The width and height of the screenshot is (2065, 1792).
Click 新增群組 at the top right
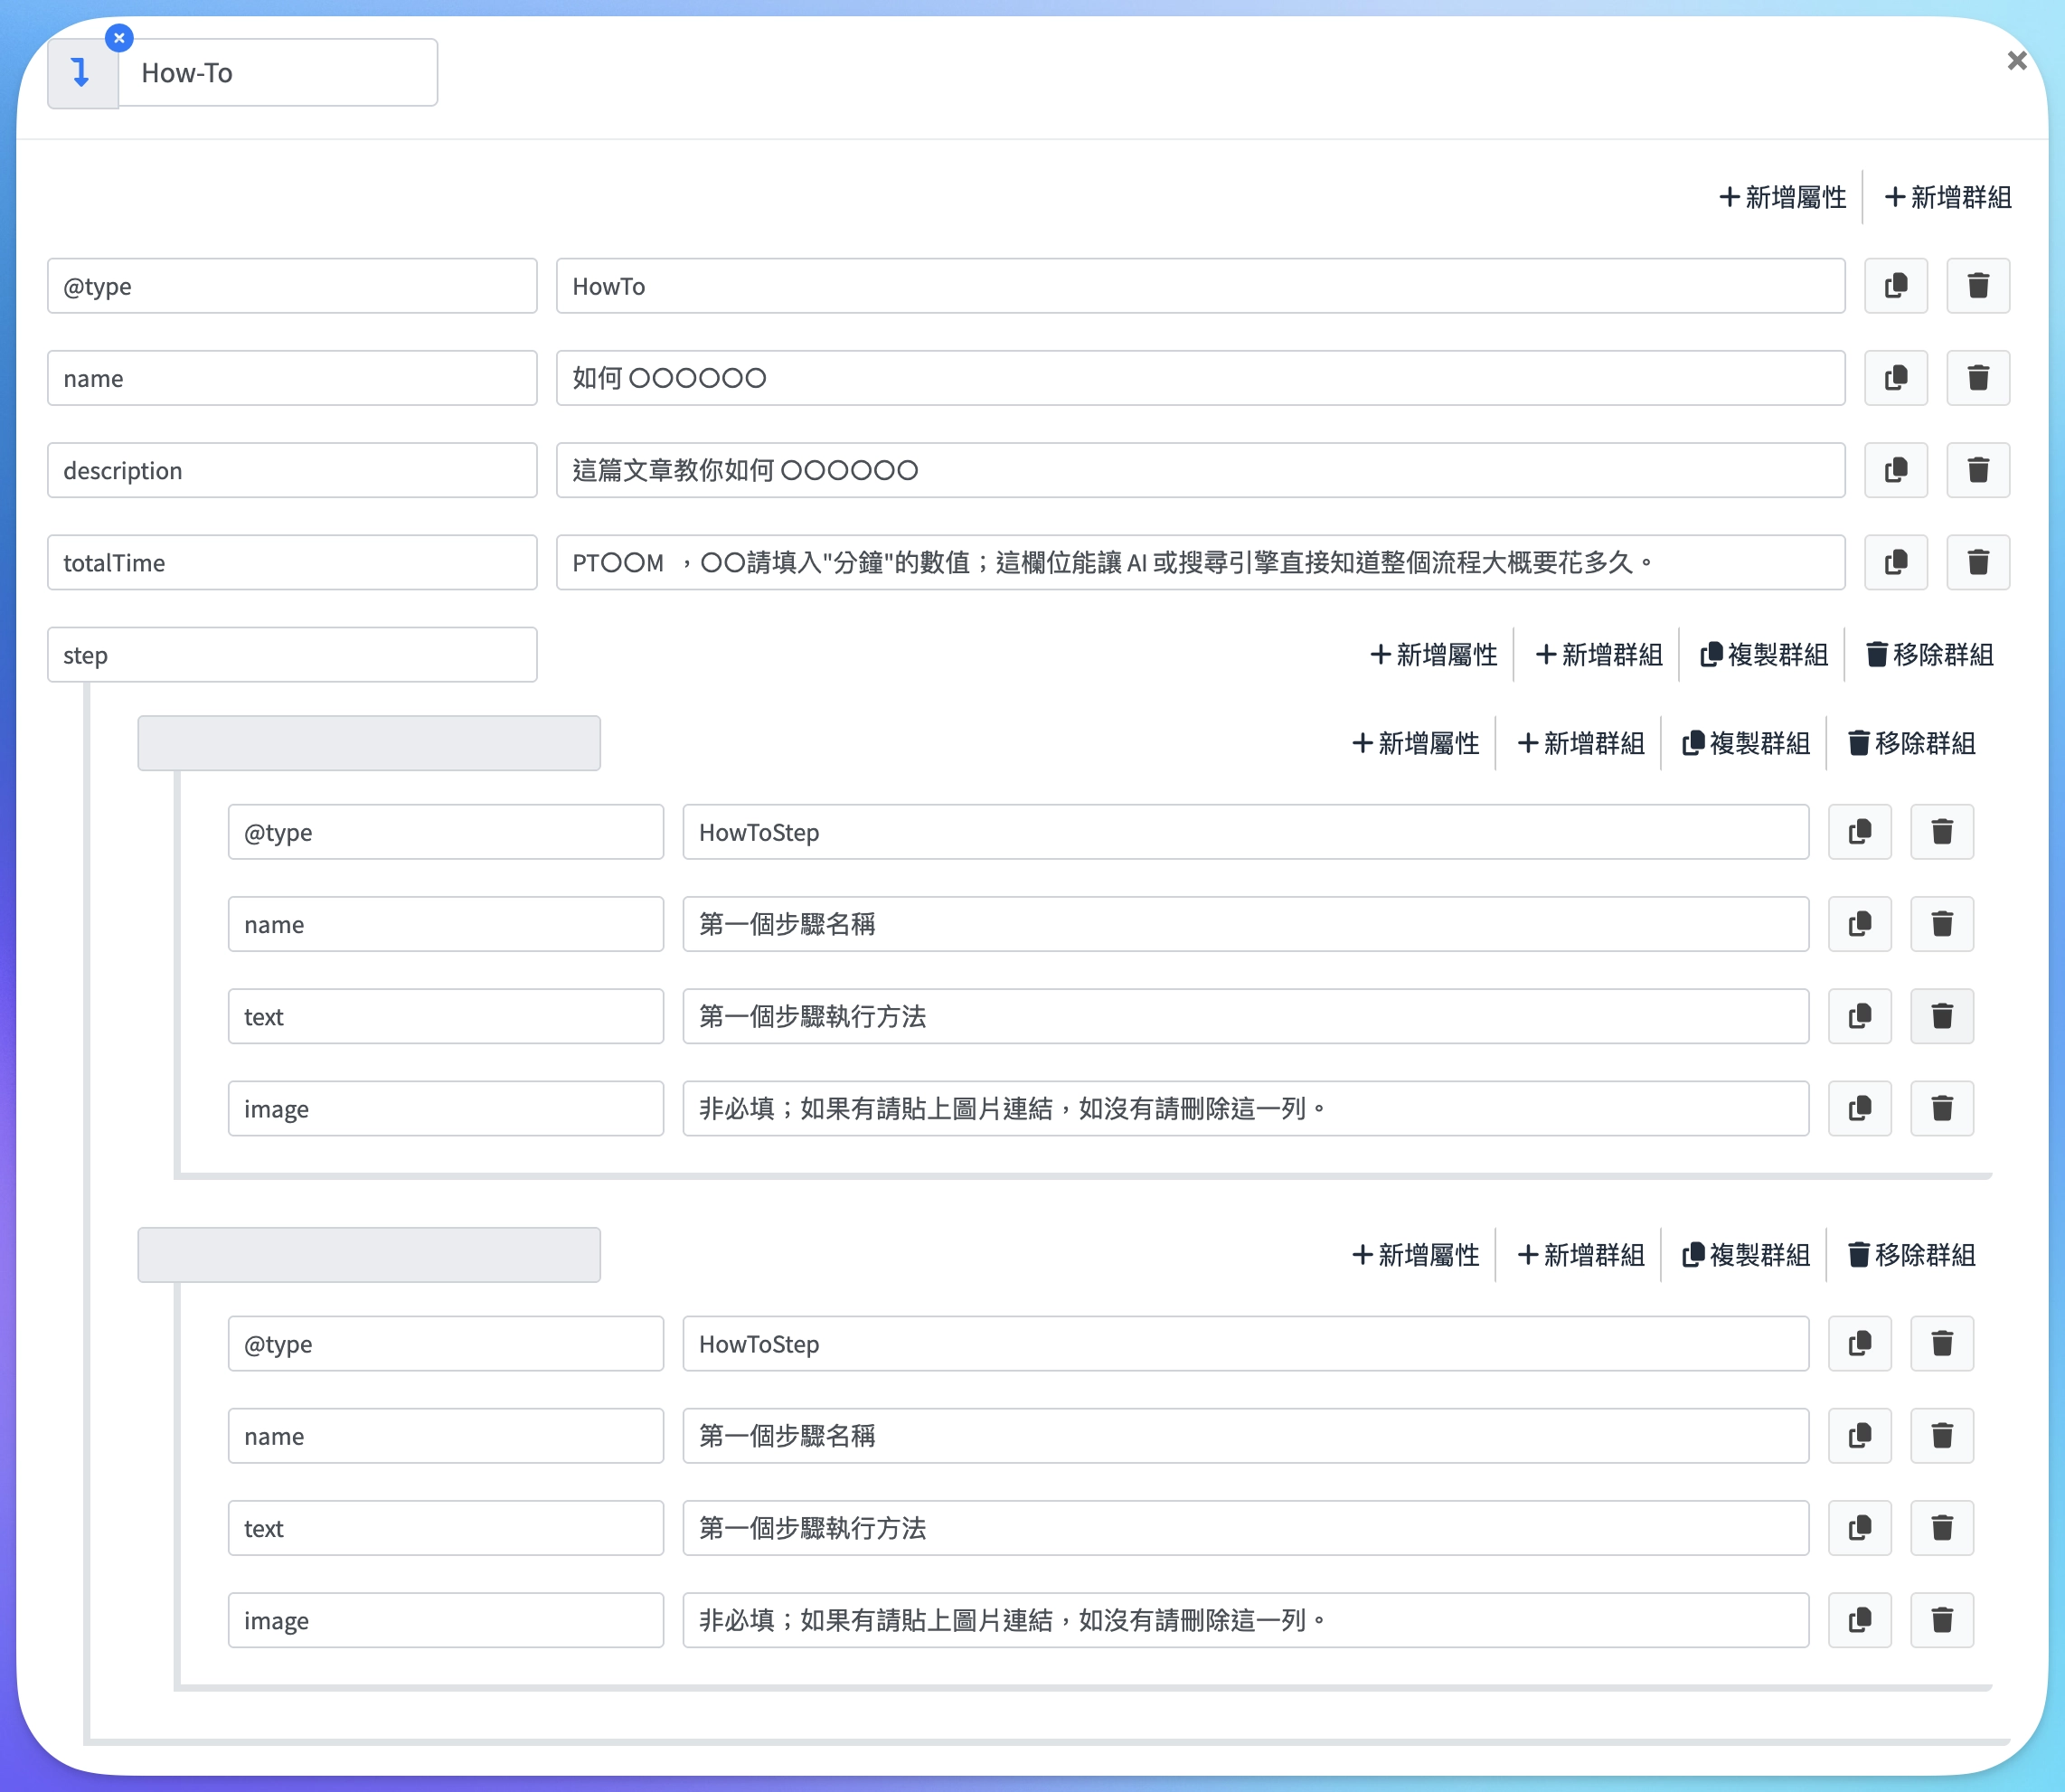(1946, 197)
